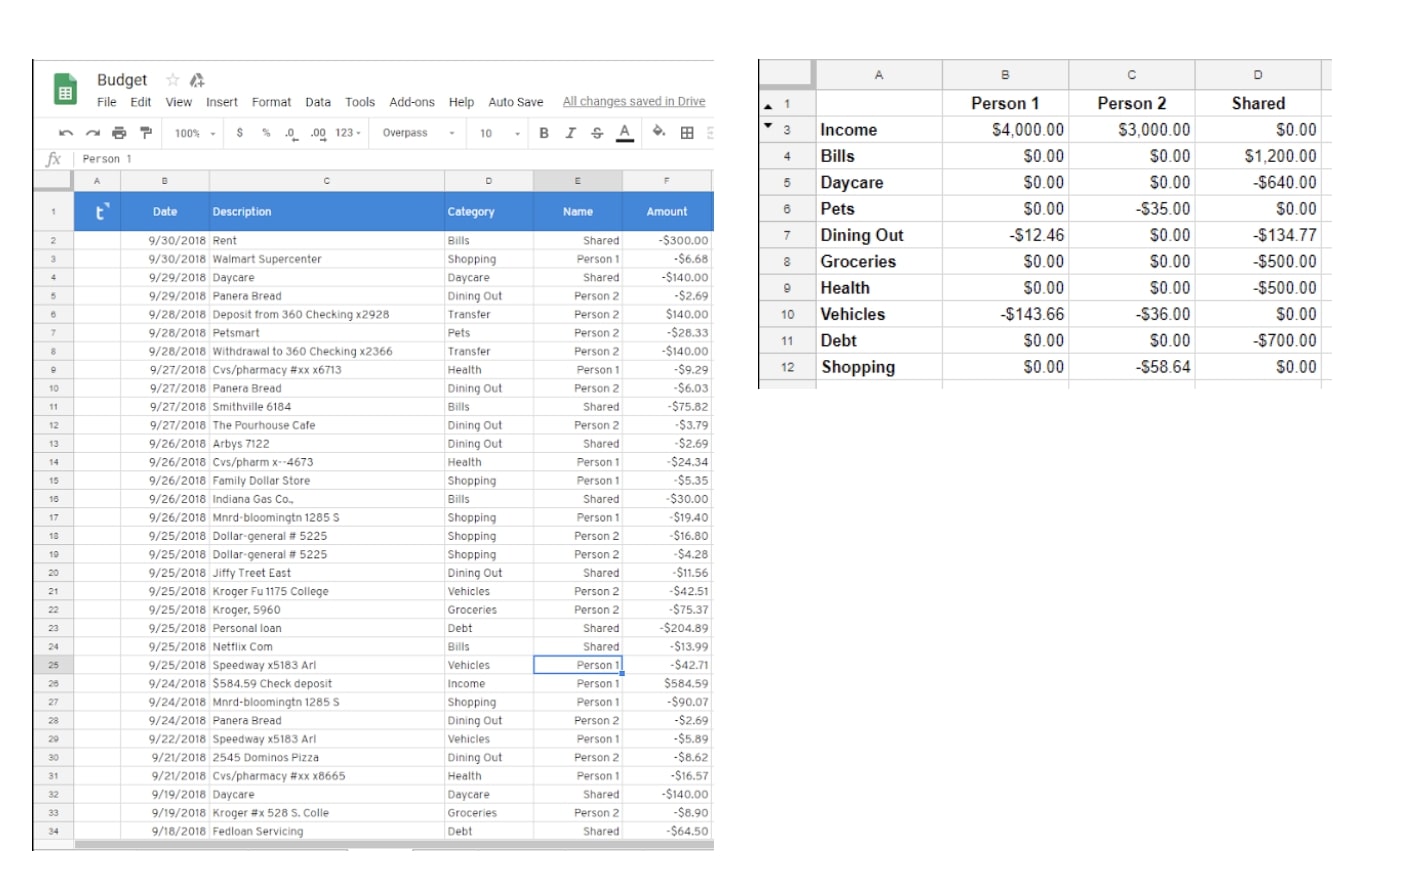This screenshot has height=896, width=1402.
Task: Click All changes saved in Drive link
Action: [x=634, y=101]
